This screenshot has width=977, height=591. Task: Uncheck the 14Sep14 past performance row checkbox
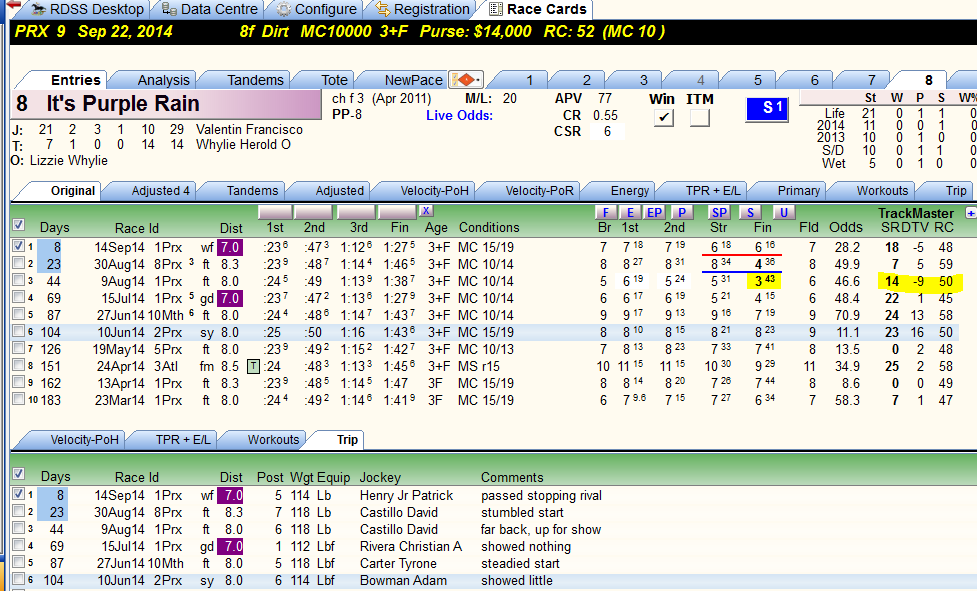click(x=18, y=246)
